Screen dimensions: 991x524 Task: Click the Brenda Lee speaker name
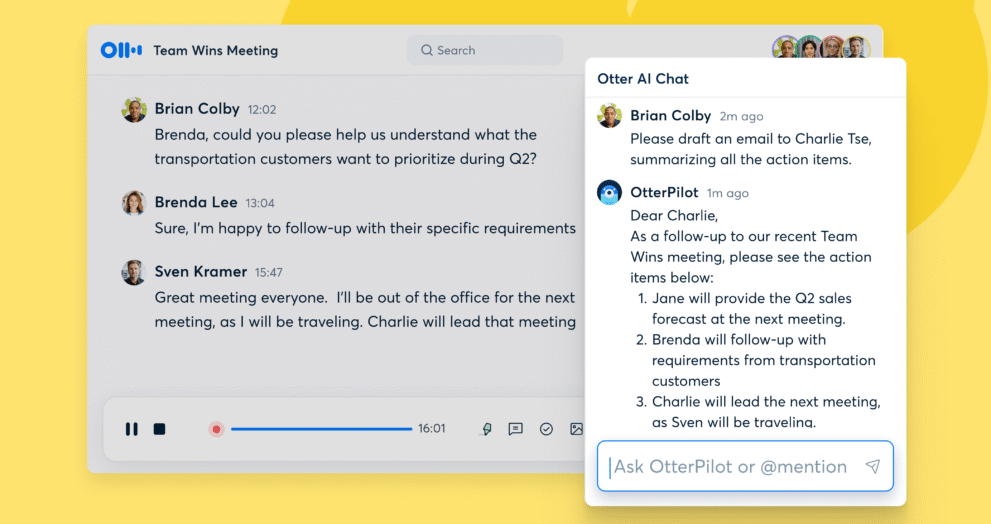(196, 202)
